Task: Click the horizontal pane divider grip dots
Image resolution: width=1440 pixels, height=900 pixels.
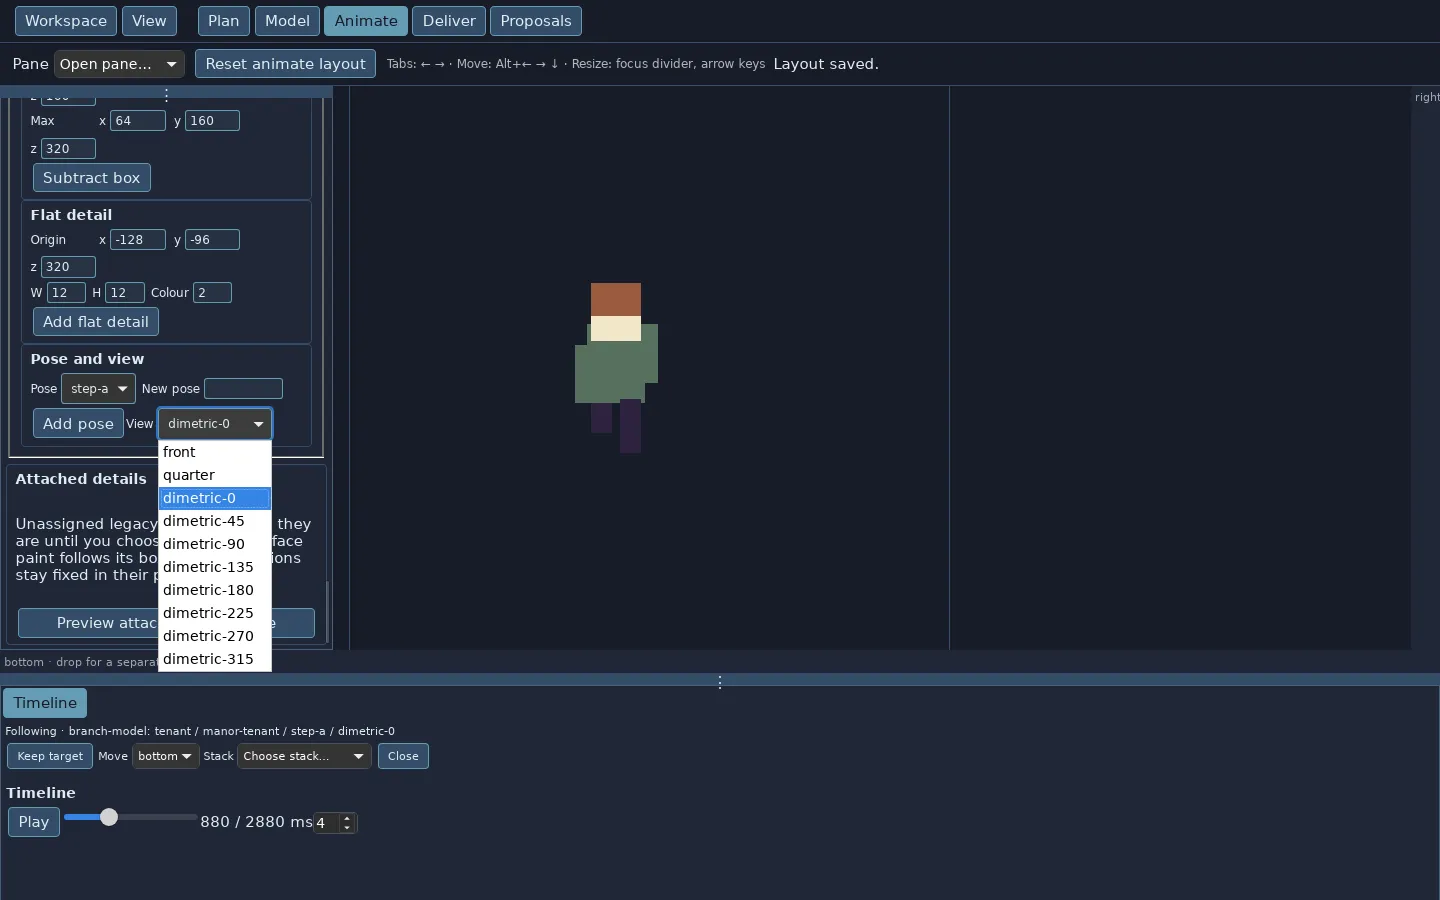Action: click(x=720, y=682)
